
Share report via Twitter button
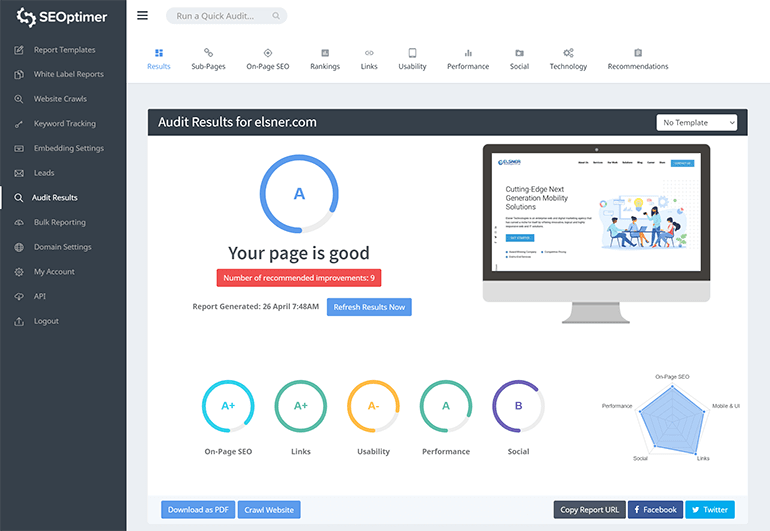[x=710, y=510]
